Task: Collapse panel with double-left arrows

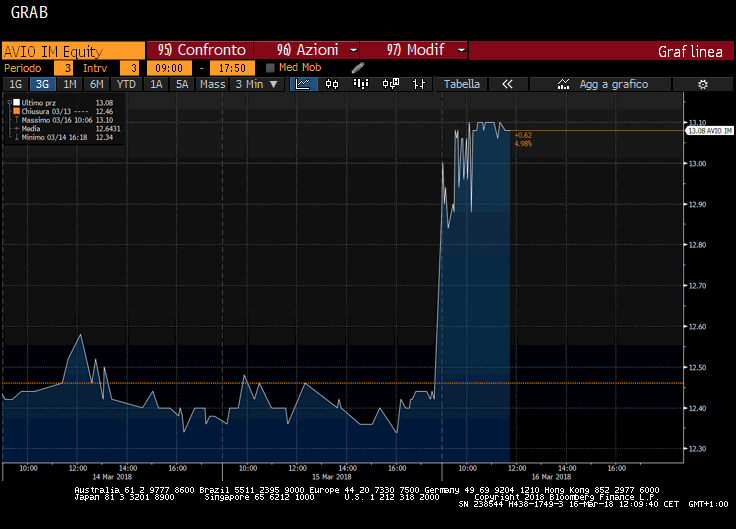Action: click(507, 85)
